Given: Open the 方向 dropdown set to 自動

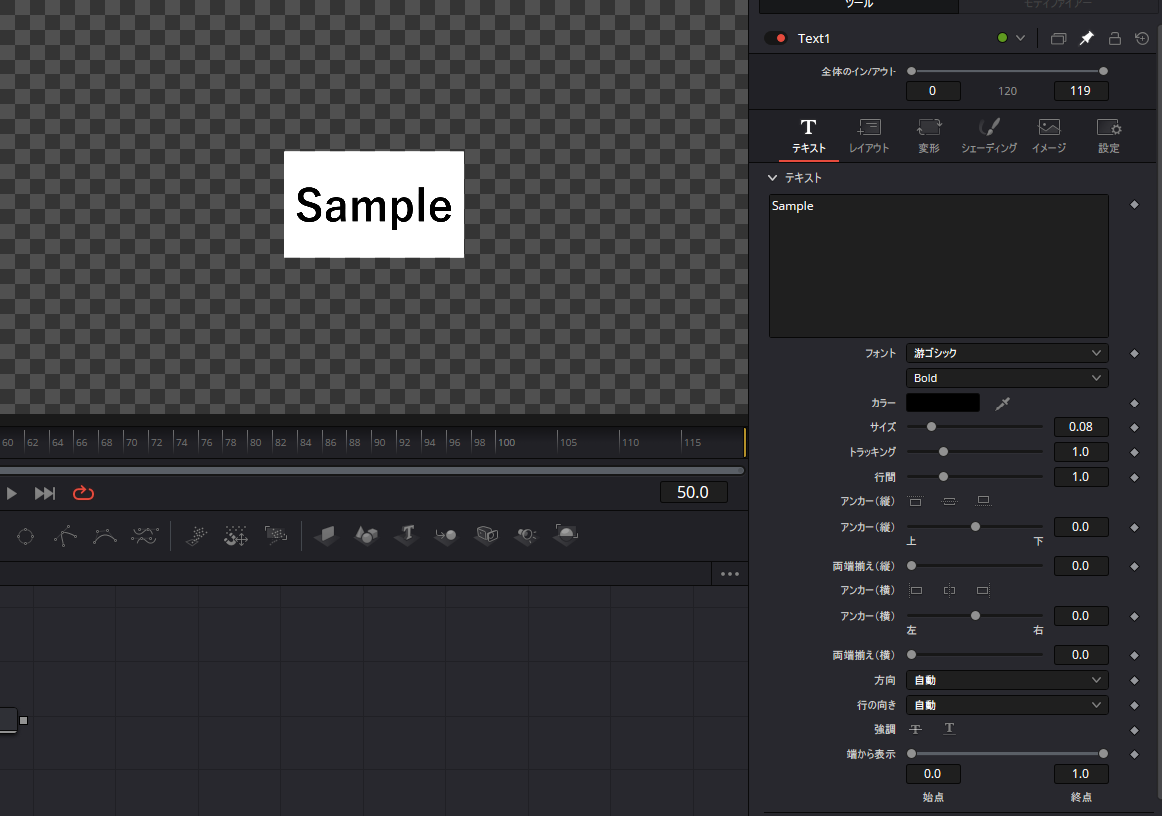Looking at the screenshot, I should point(1006,679).
